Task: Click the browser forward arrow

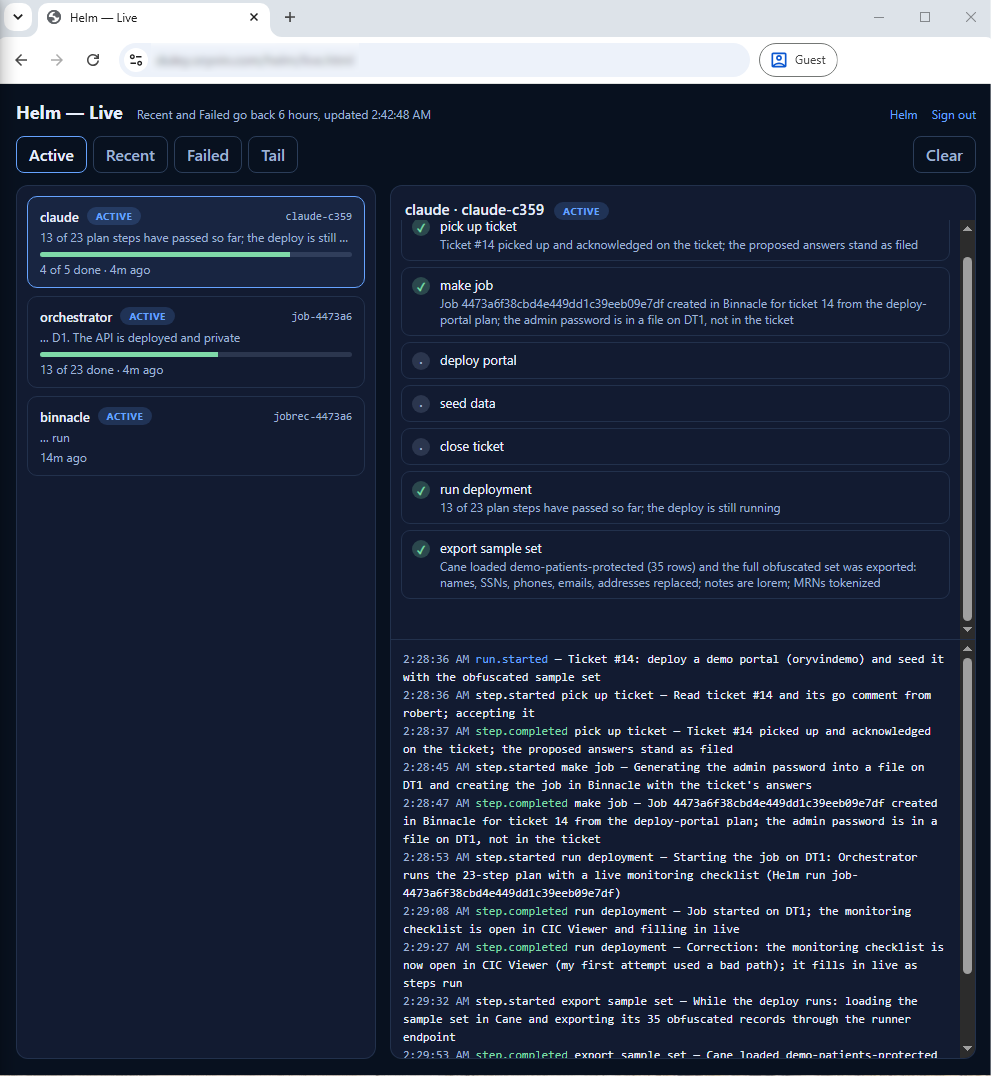Action: pyautogui.click(x=57, y=60)
